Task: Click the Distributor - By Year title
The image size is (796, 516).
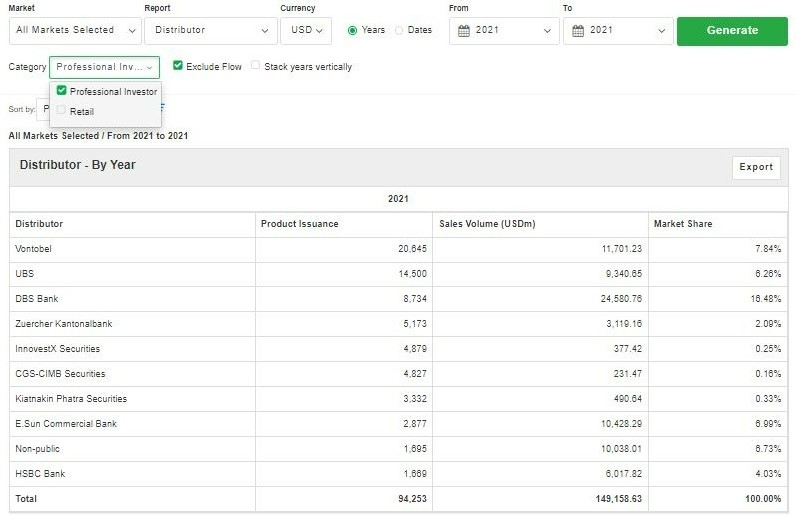Action: pos(78,165)
